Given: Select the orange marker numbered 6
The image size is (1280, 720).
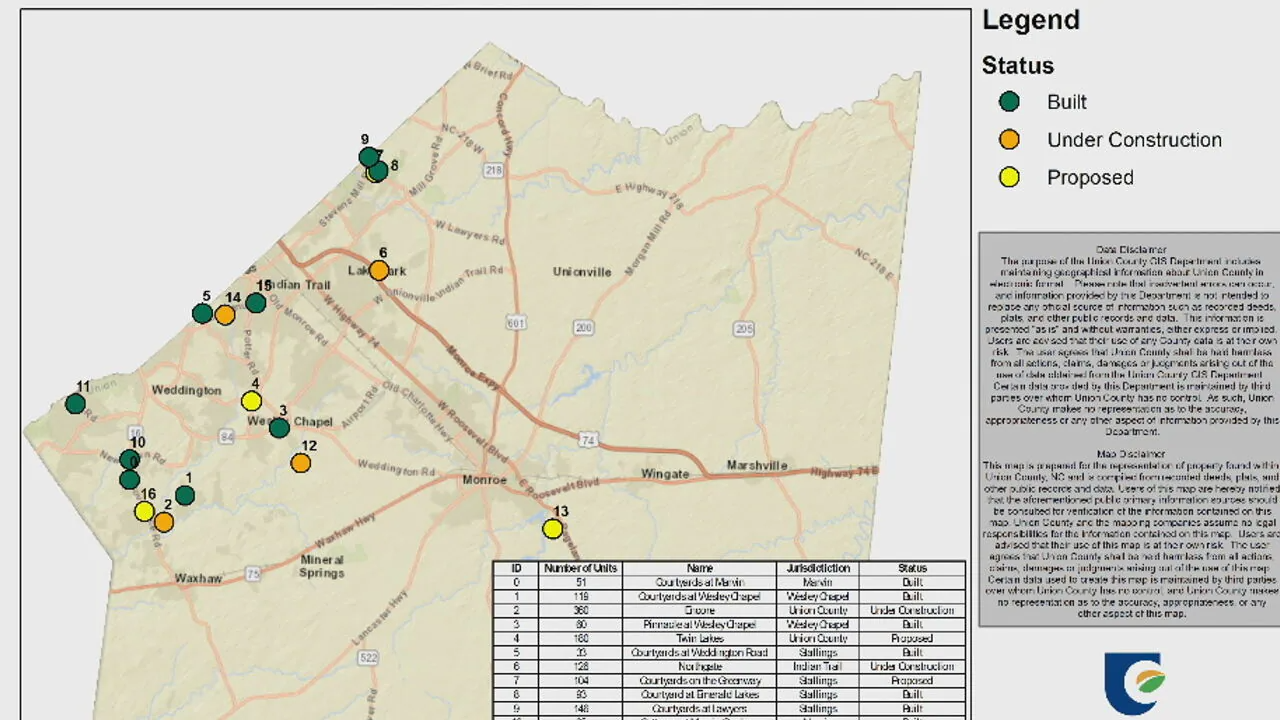Looking at the screenshot, I should pyautogui.click(x=379, y=270).
